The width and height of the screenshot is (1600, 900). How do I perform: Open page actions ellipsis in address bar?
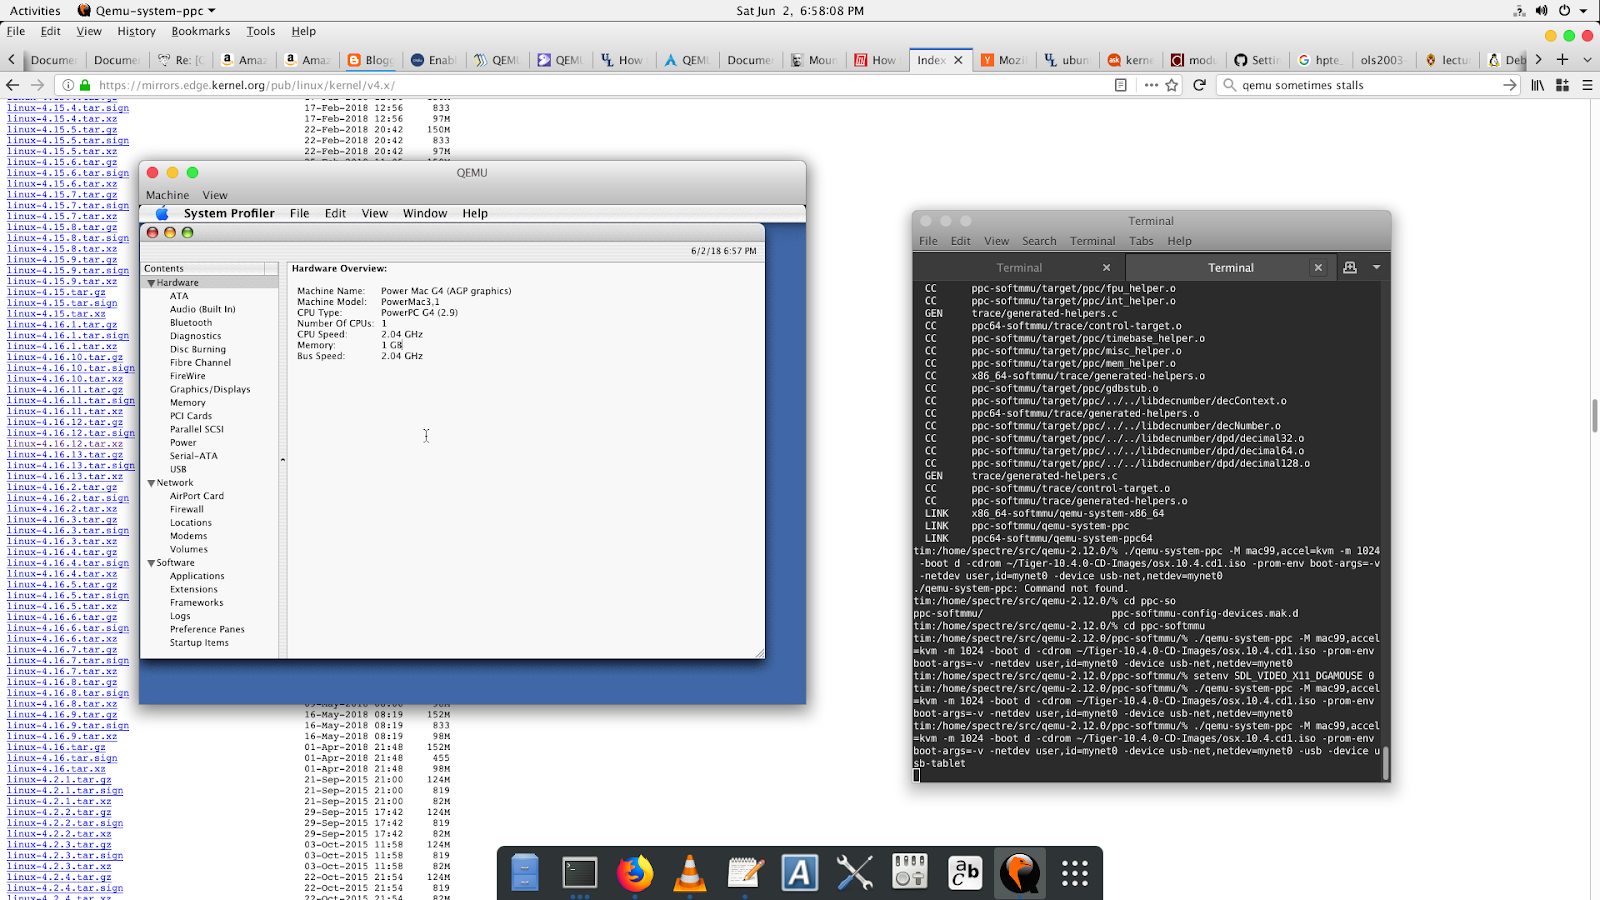pos(1151,85)
